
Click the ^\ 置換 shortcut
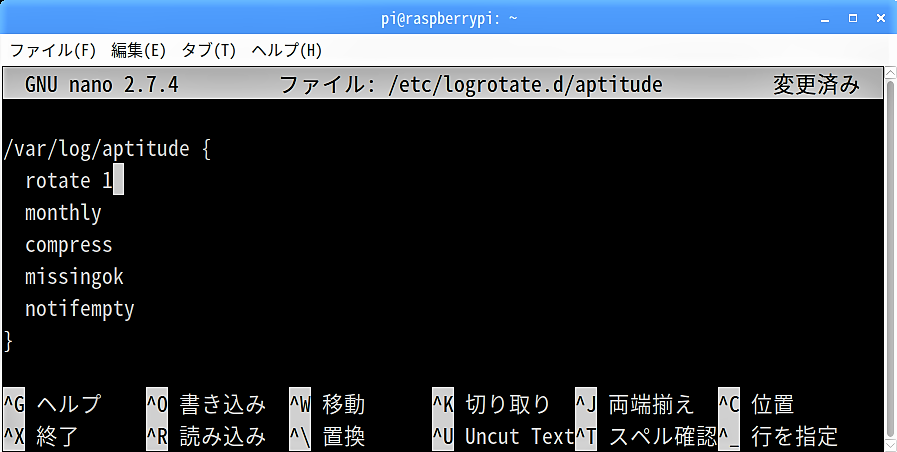click(x=327, y=437)
